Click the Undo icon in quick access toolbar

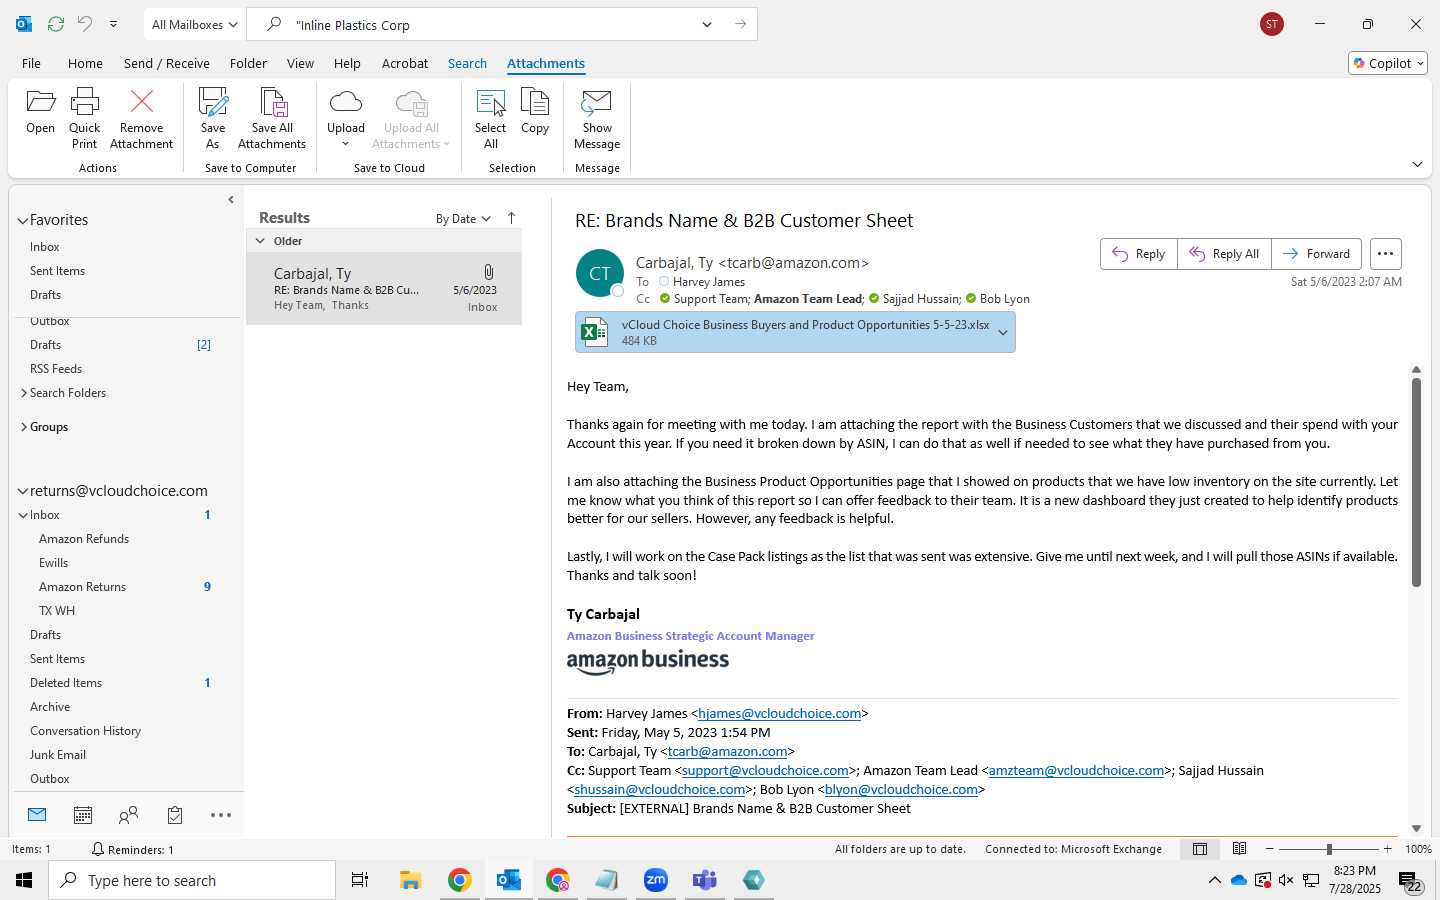coord(85,24)
